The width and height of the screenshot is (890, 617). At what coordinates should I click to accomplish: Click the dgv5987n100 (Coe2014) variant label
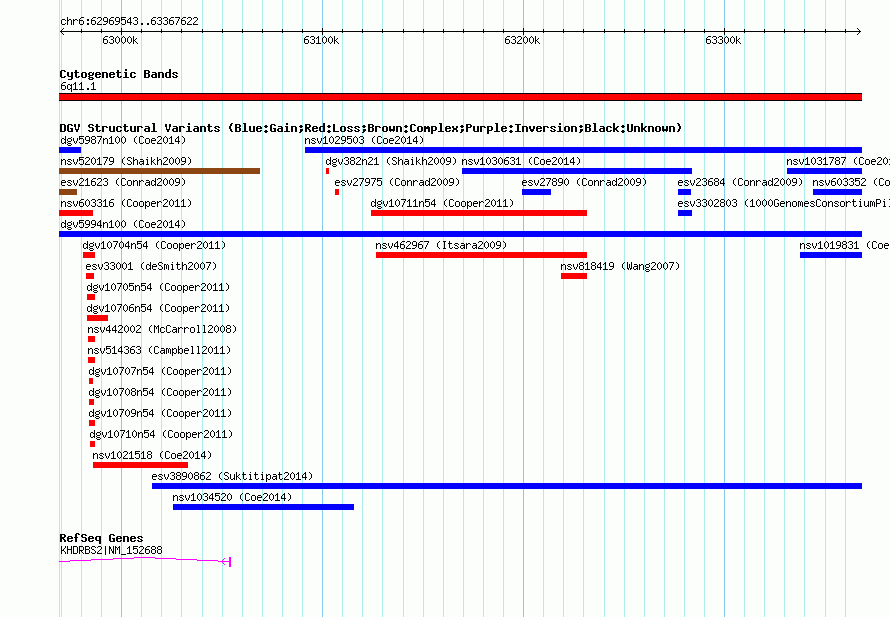[123, 140]
